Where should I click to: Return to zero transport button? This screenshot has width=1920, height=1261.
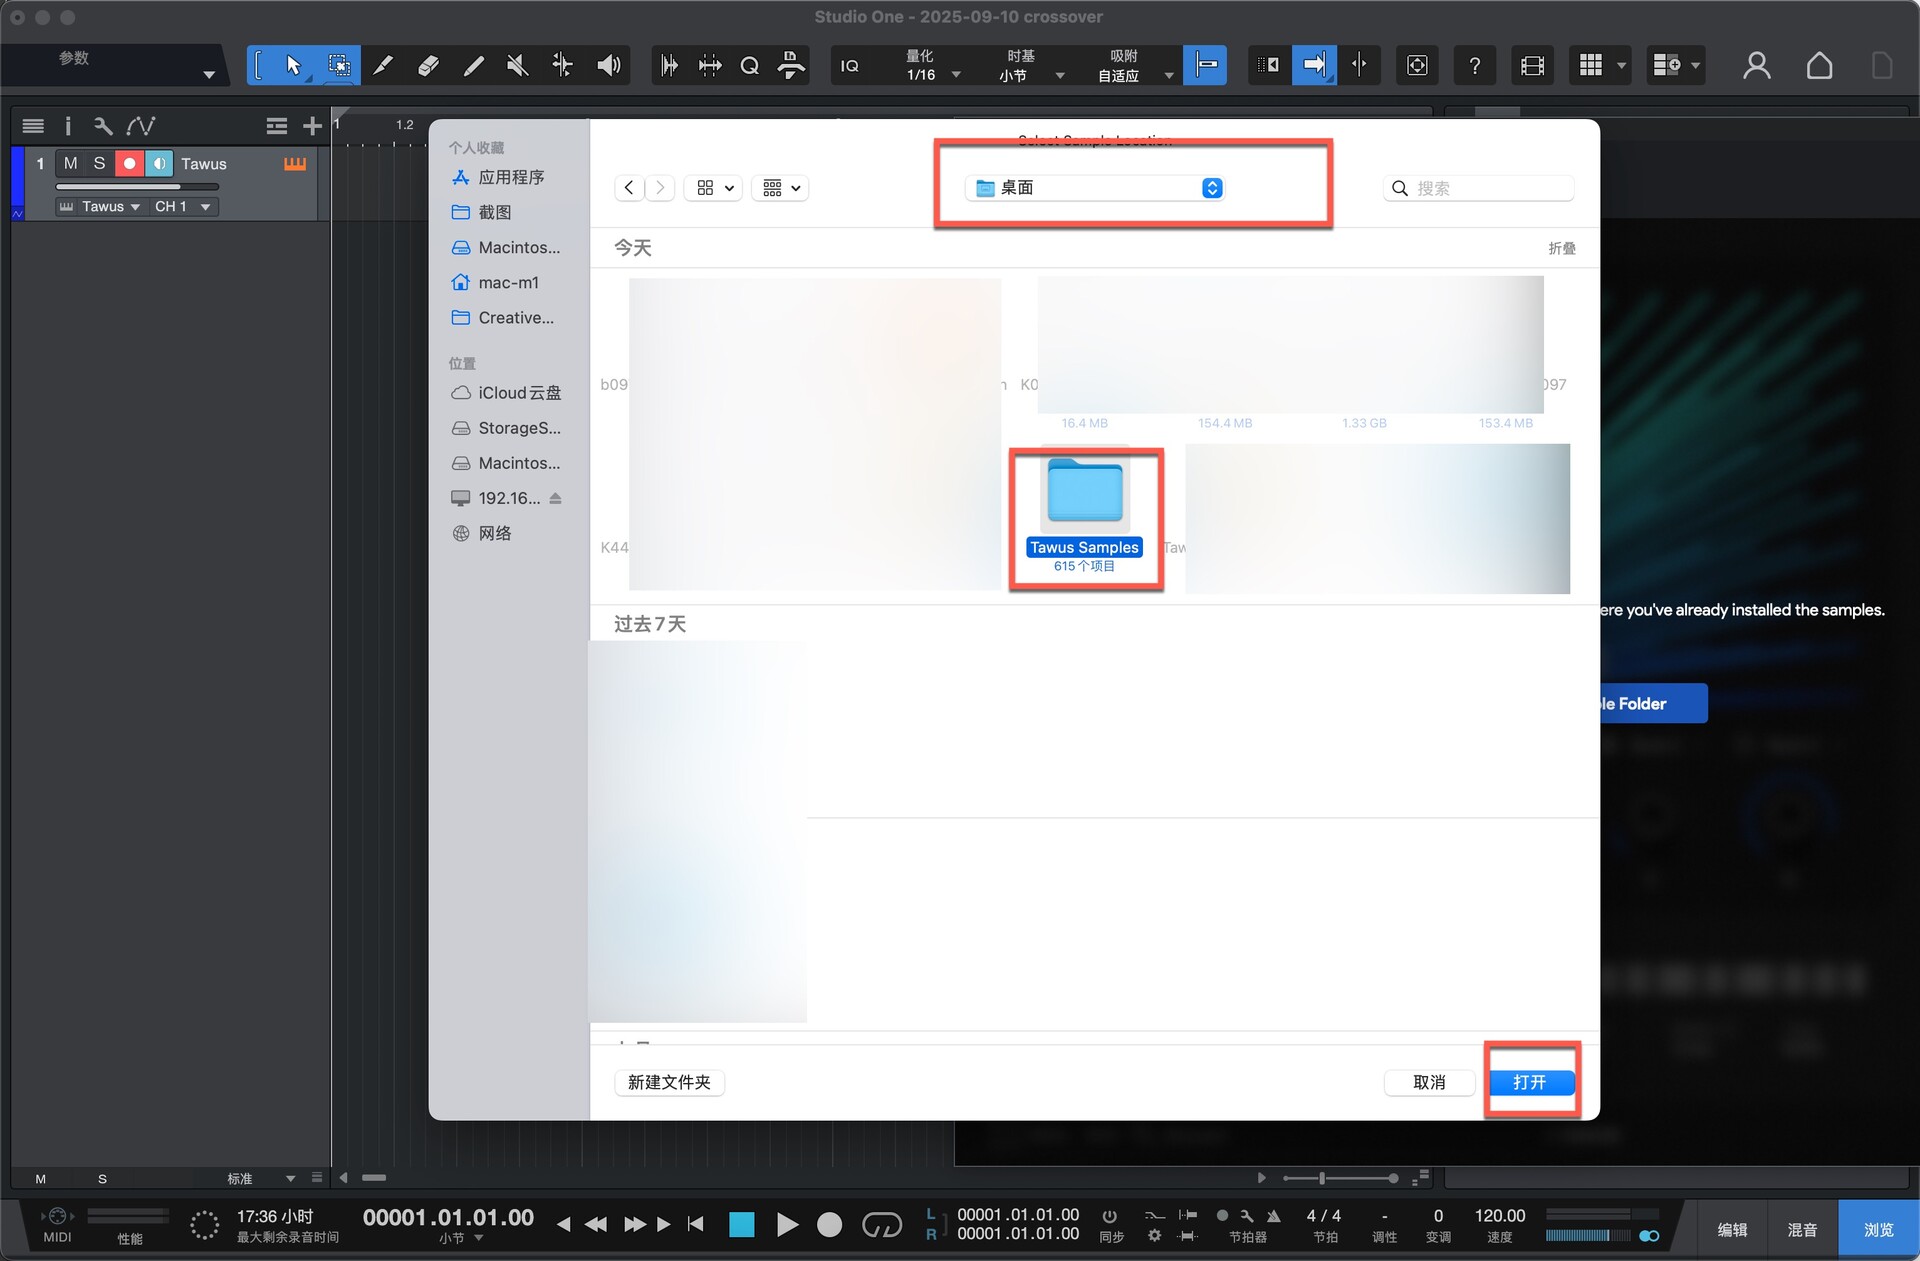click(x=696, y=1224)
